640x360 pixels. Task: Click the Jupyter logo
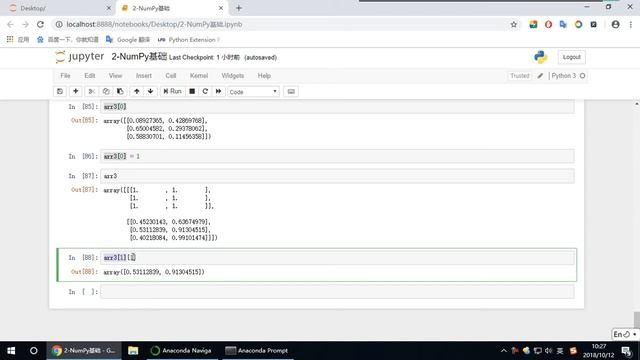[80, 57]
